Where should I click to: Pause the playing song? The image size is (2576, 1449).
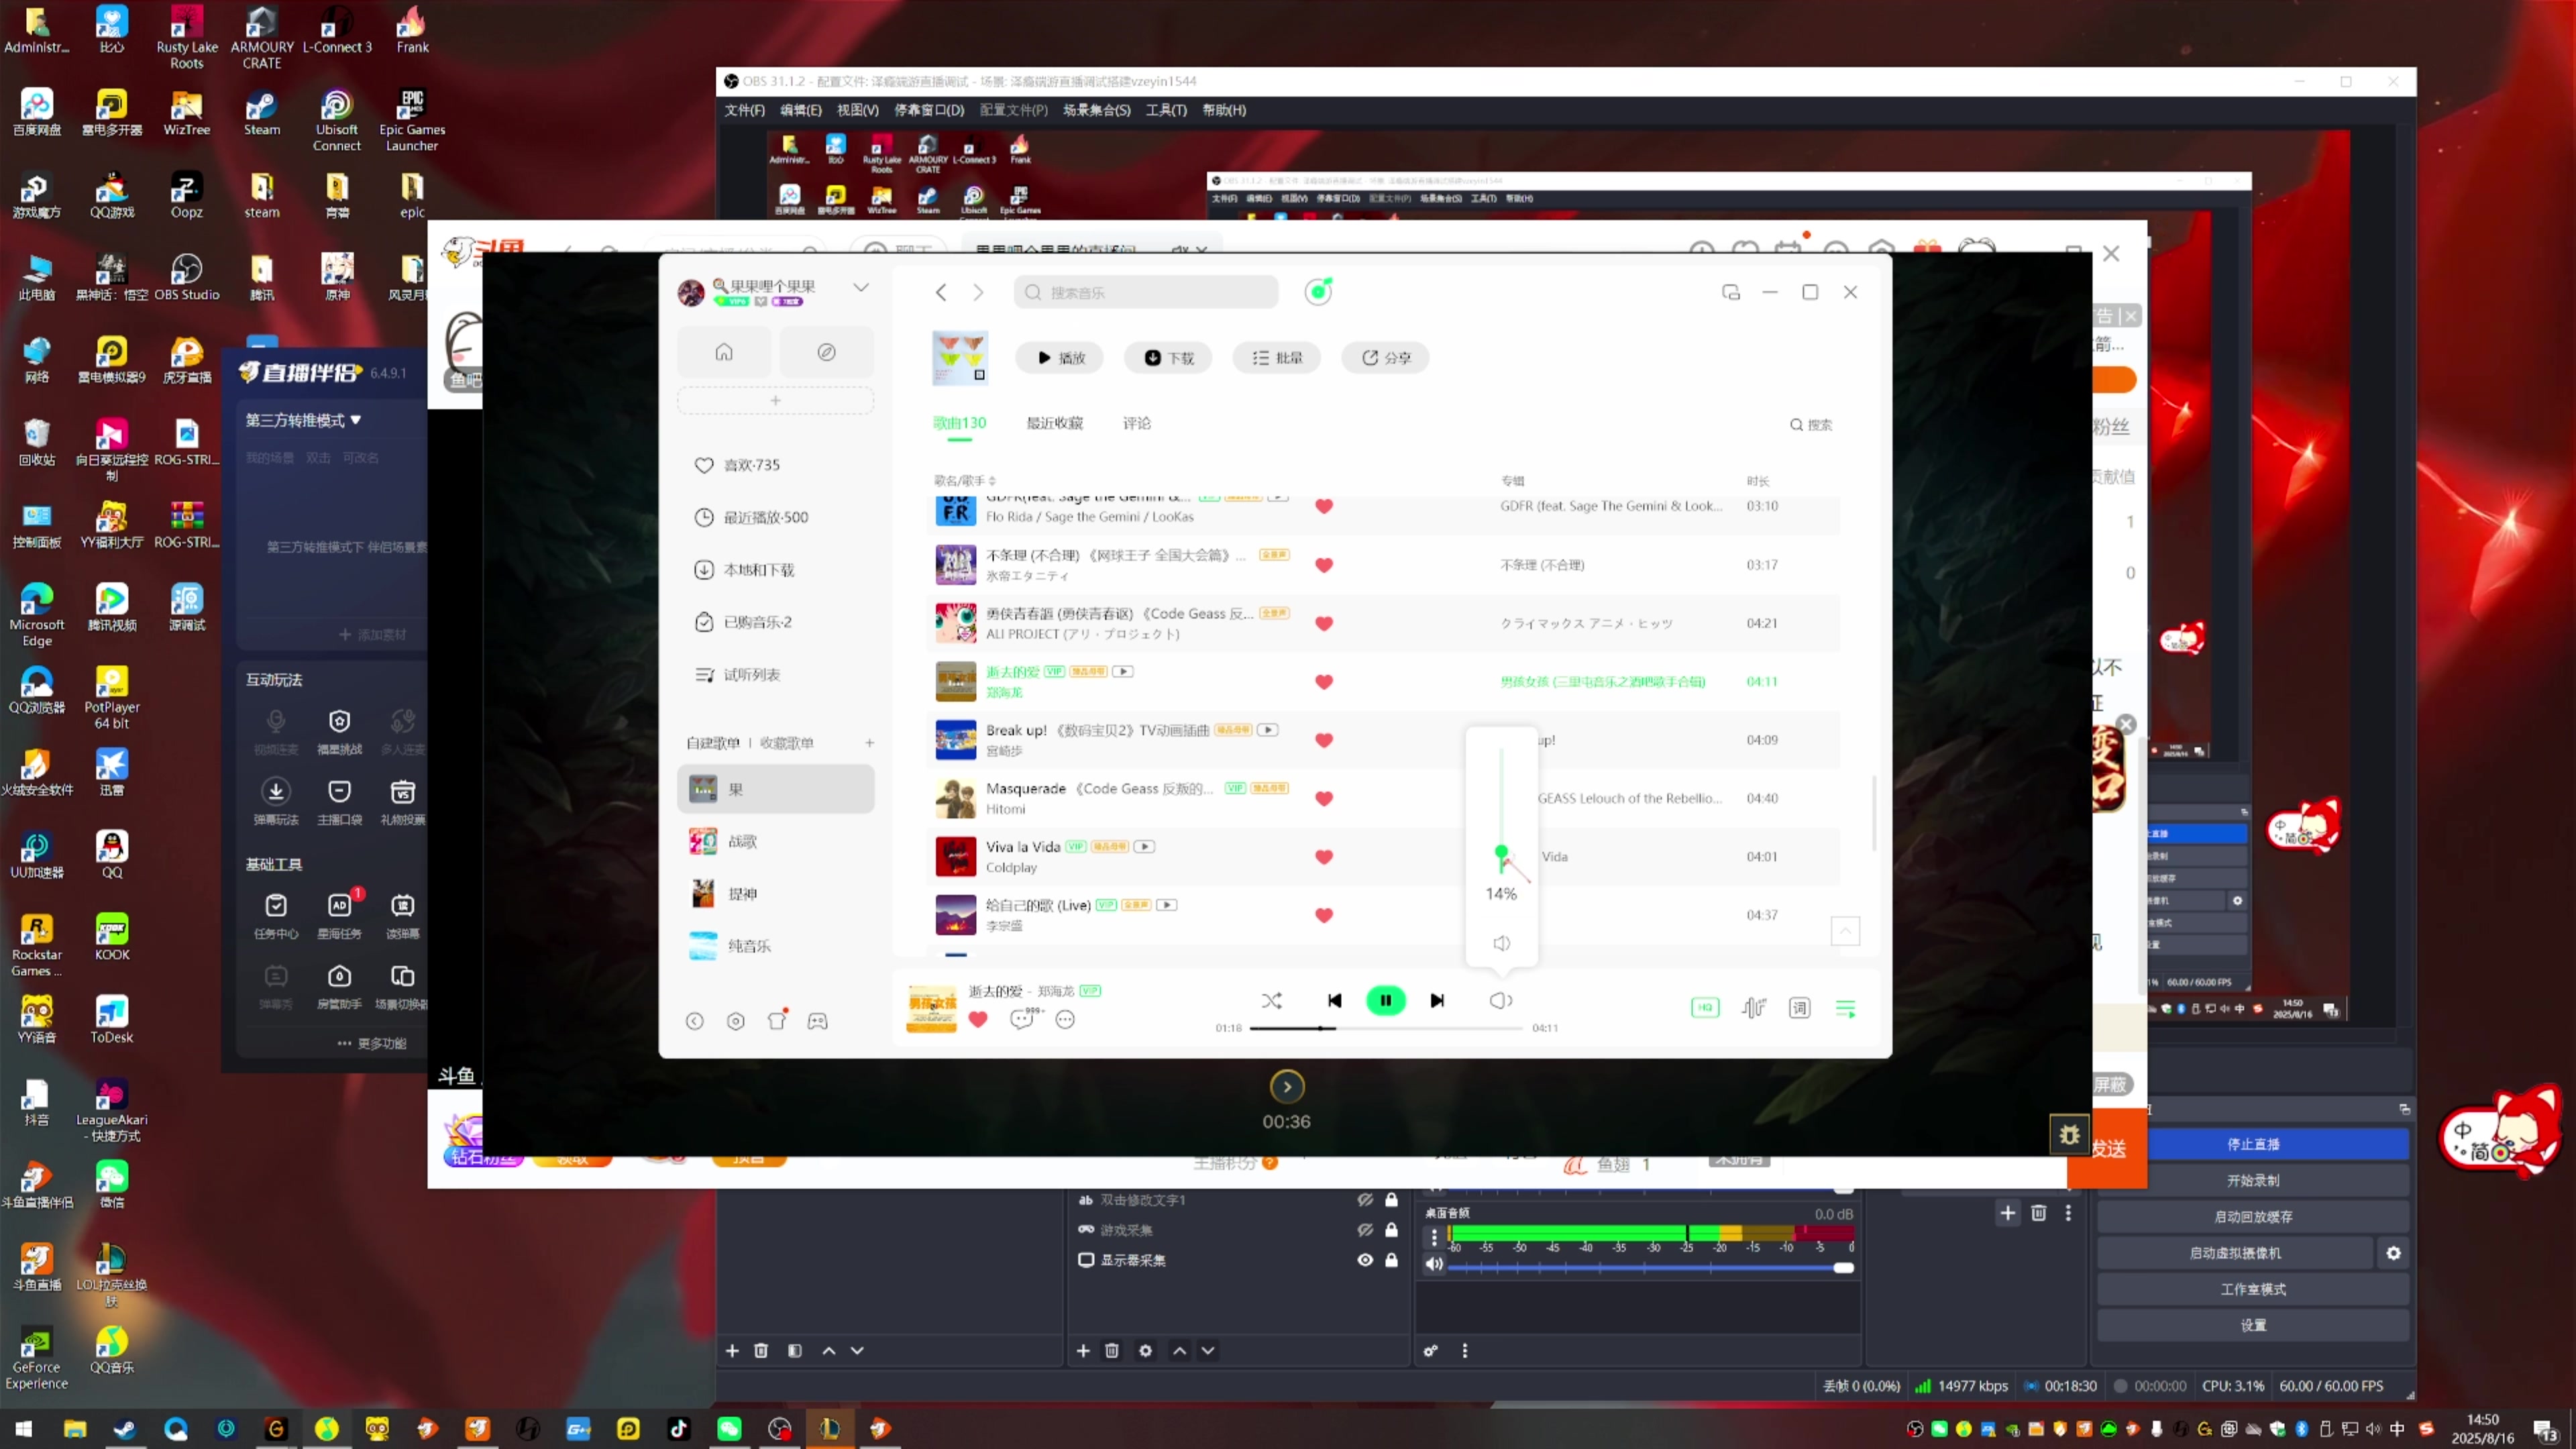pos(1385,1000)
